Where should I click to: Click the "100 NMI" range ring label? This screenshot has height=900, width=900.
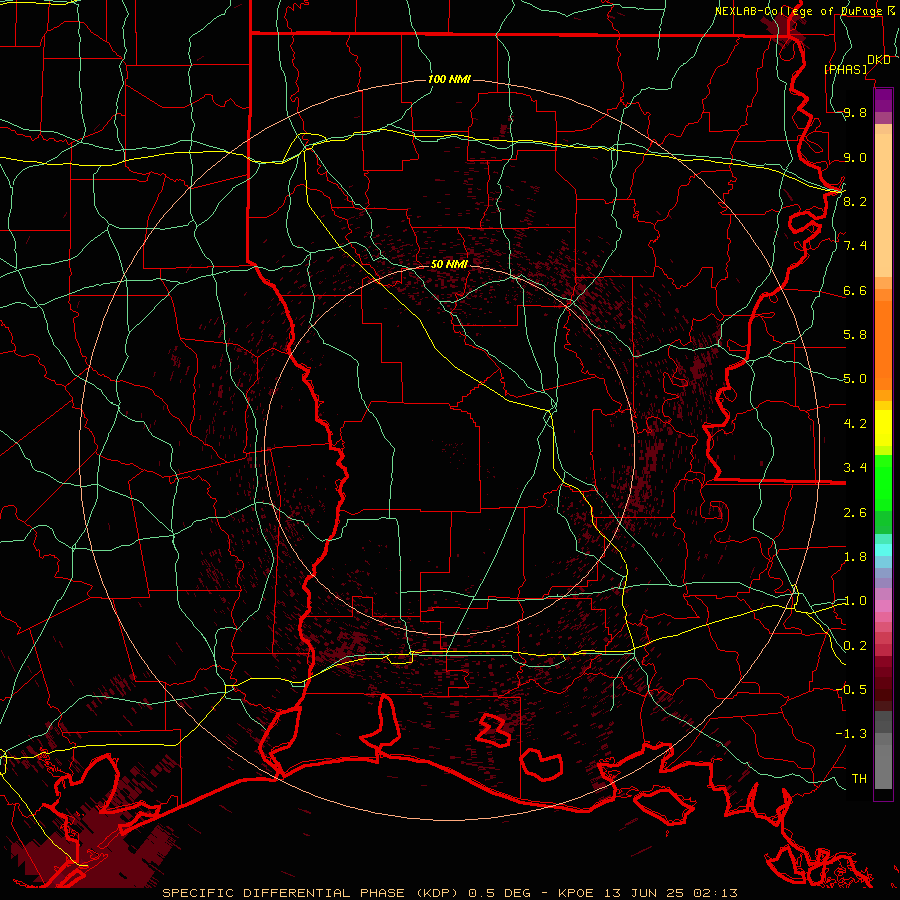(x=449, y=79)
